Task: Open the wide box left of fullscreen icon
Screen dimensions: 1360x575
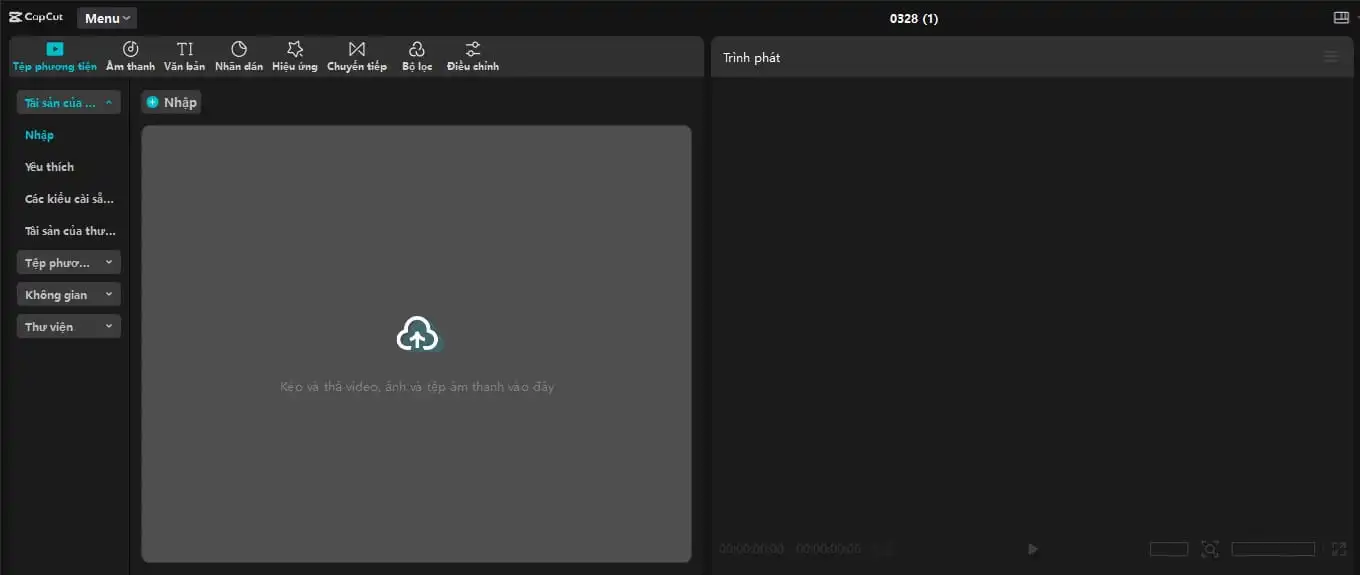Action: (1273, 549)
